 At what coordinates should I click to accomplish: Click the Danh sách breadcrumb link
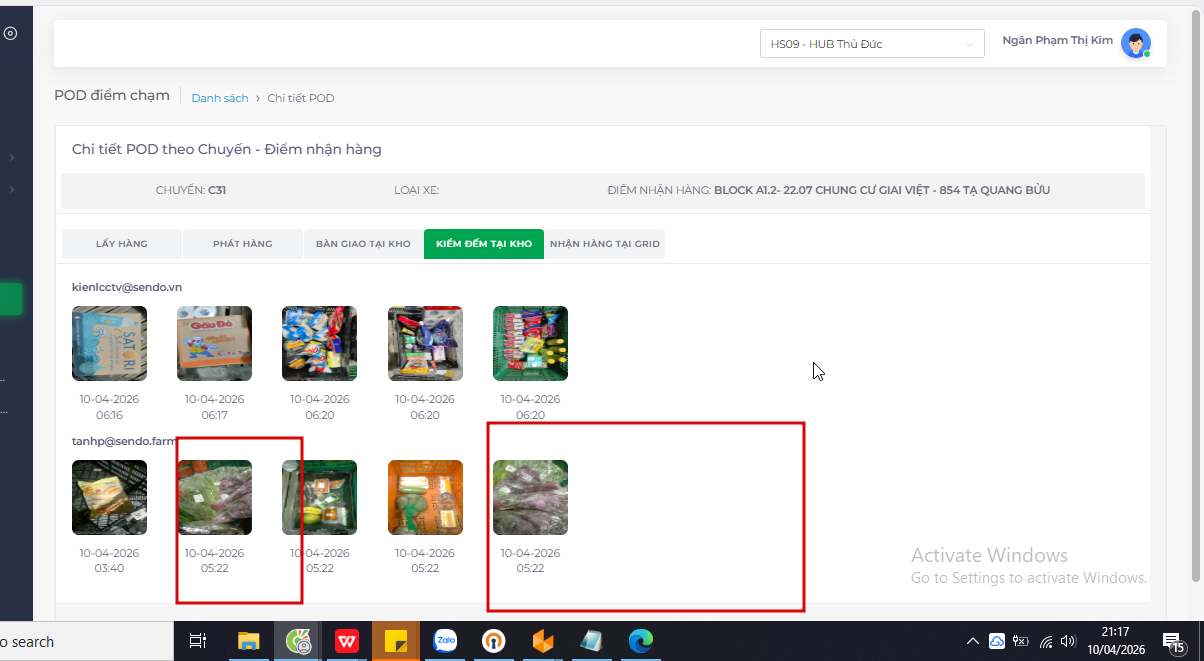[220, 98]
